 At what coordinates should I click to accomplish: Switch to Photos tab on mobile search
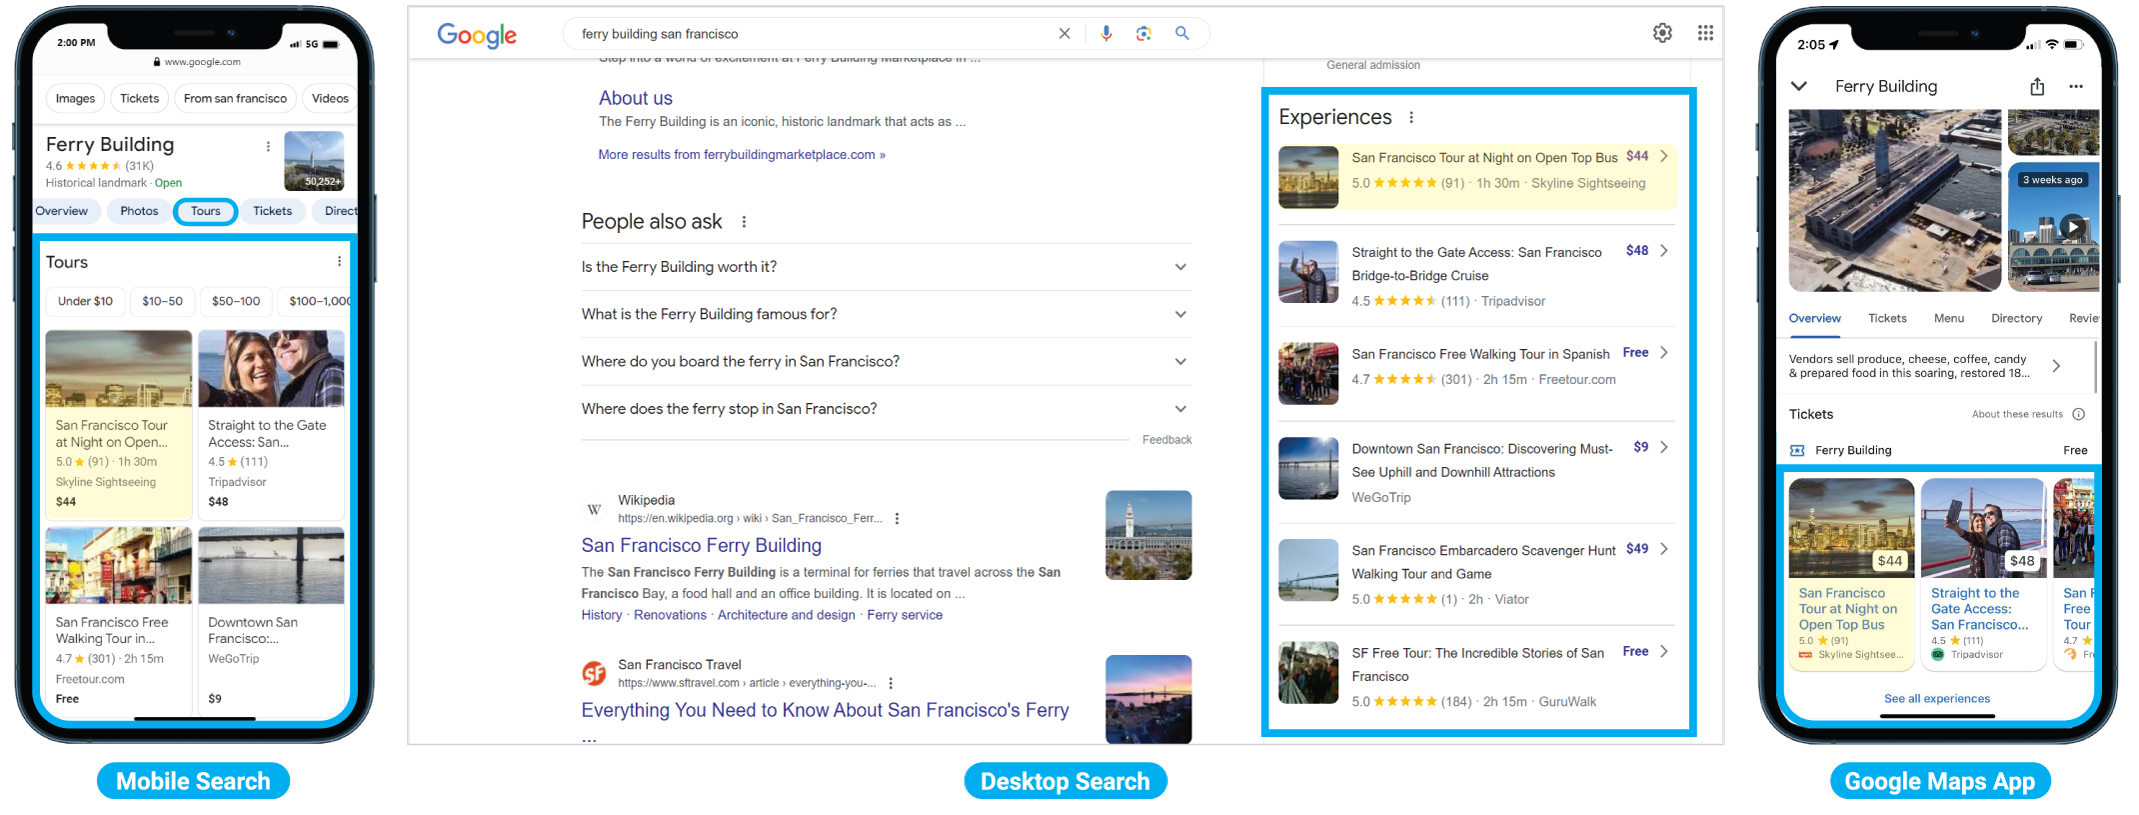coord(139,212)
